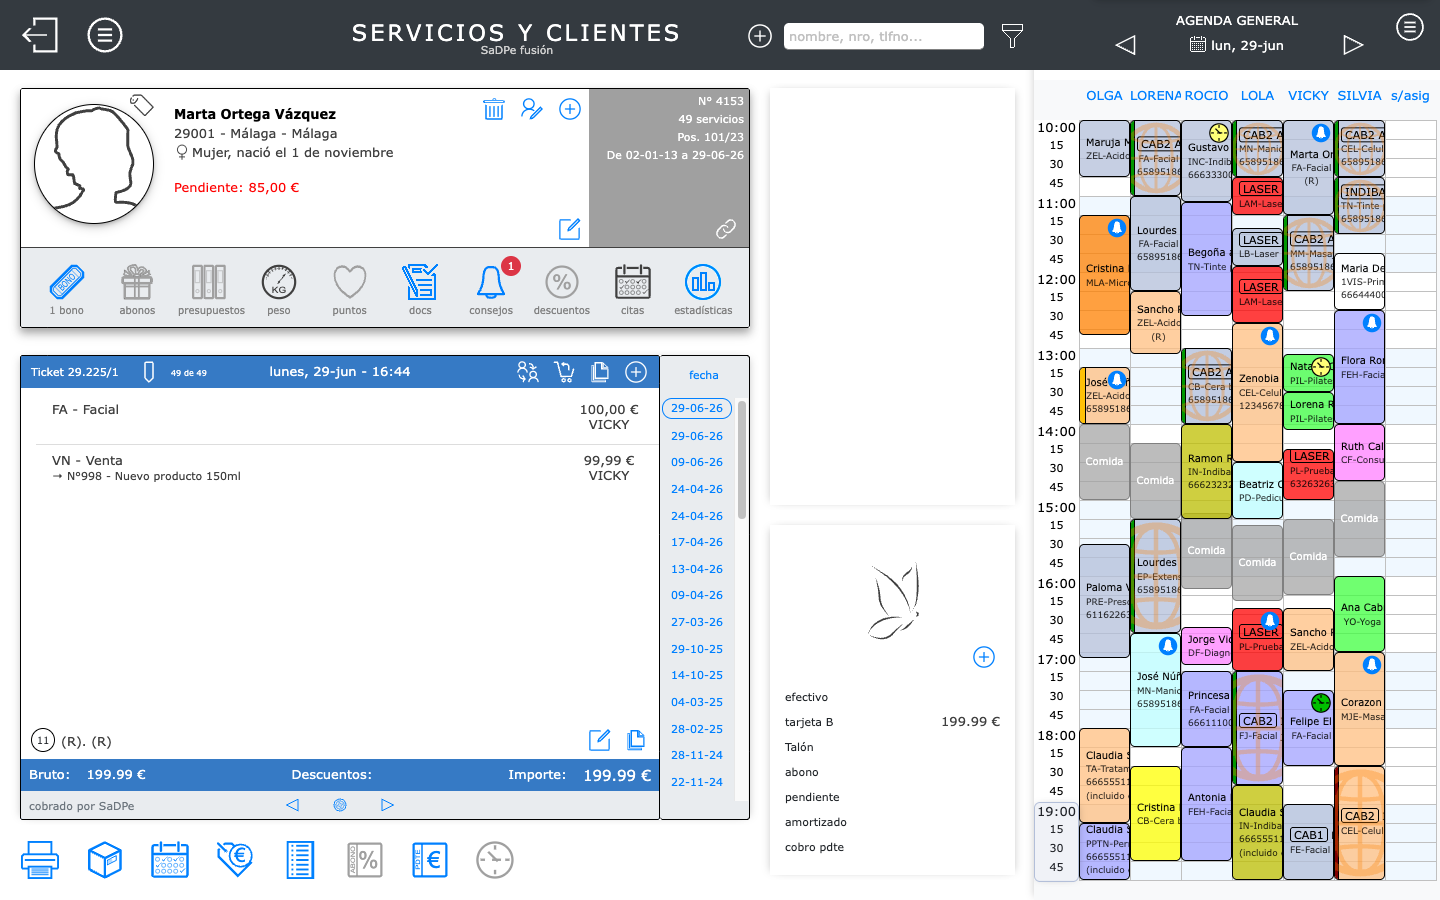Open the abonos gift section

137,290
